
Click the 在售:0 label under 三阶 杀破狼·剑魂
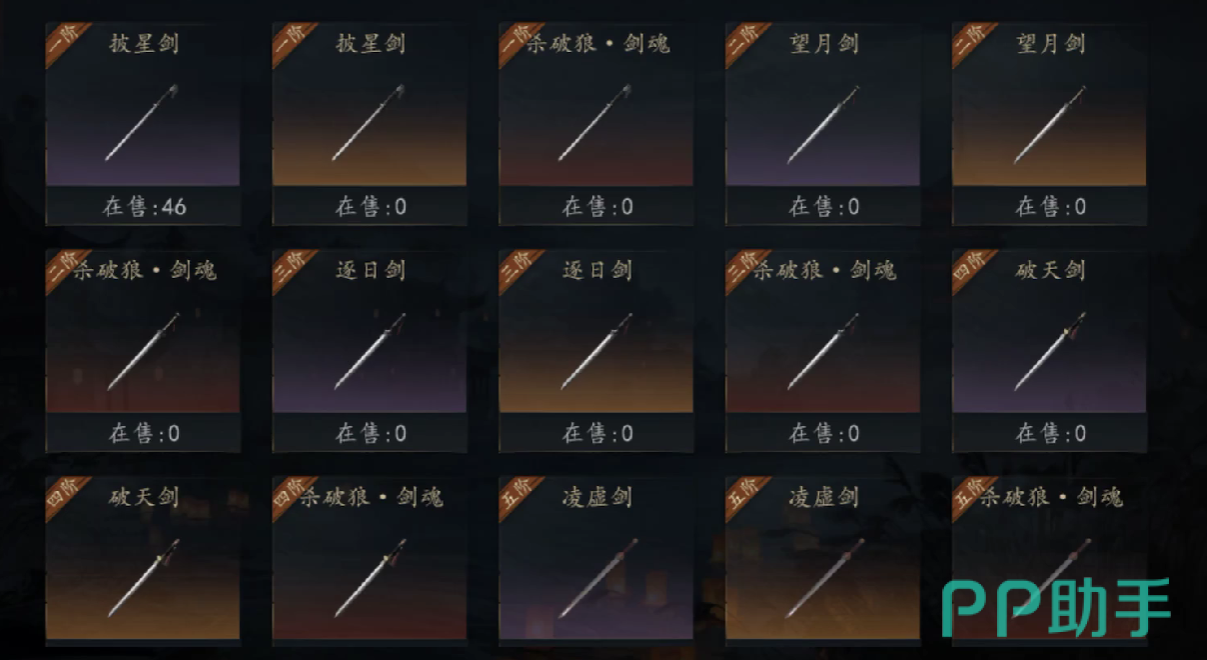[x=824, y=434]
